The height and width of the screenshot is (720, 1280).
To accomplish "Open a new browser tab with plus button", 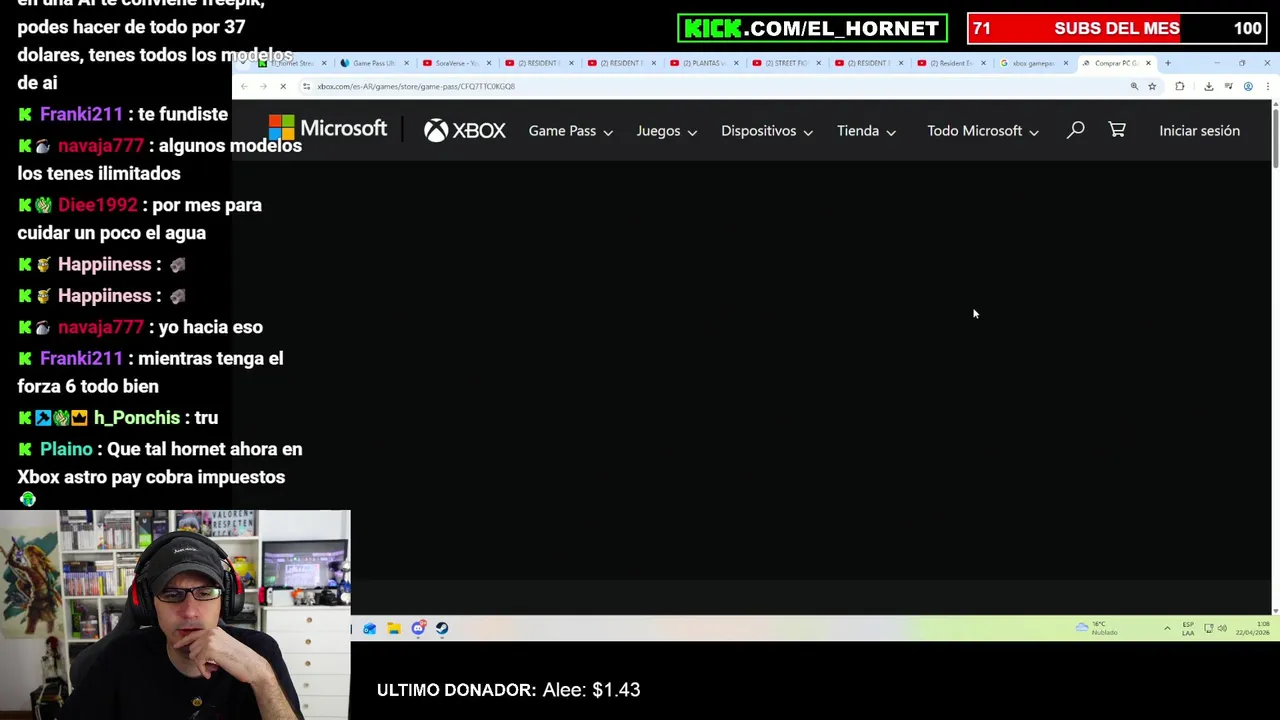I will click(x=1167, y=63).
